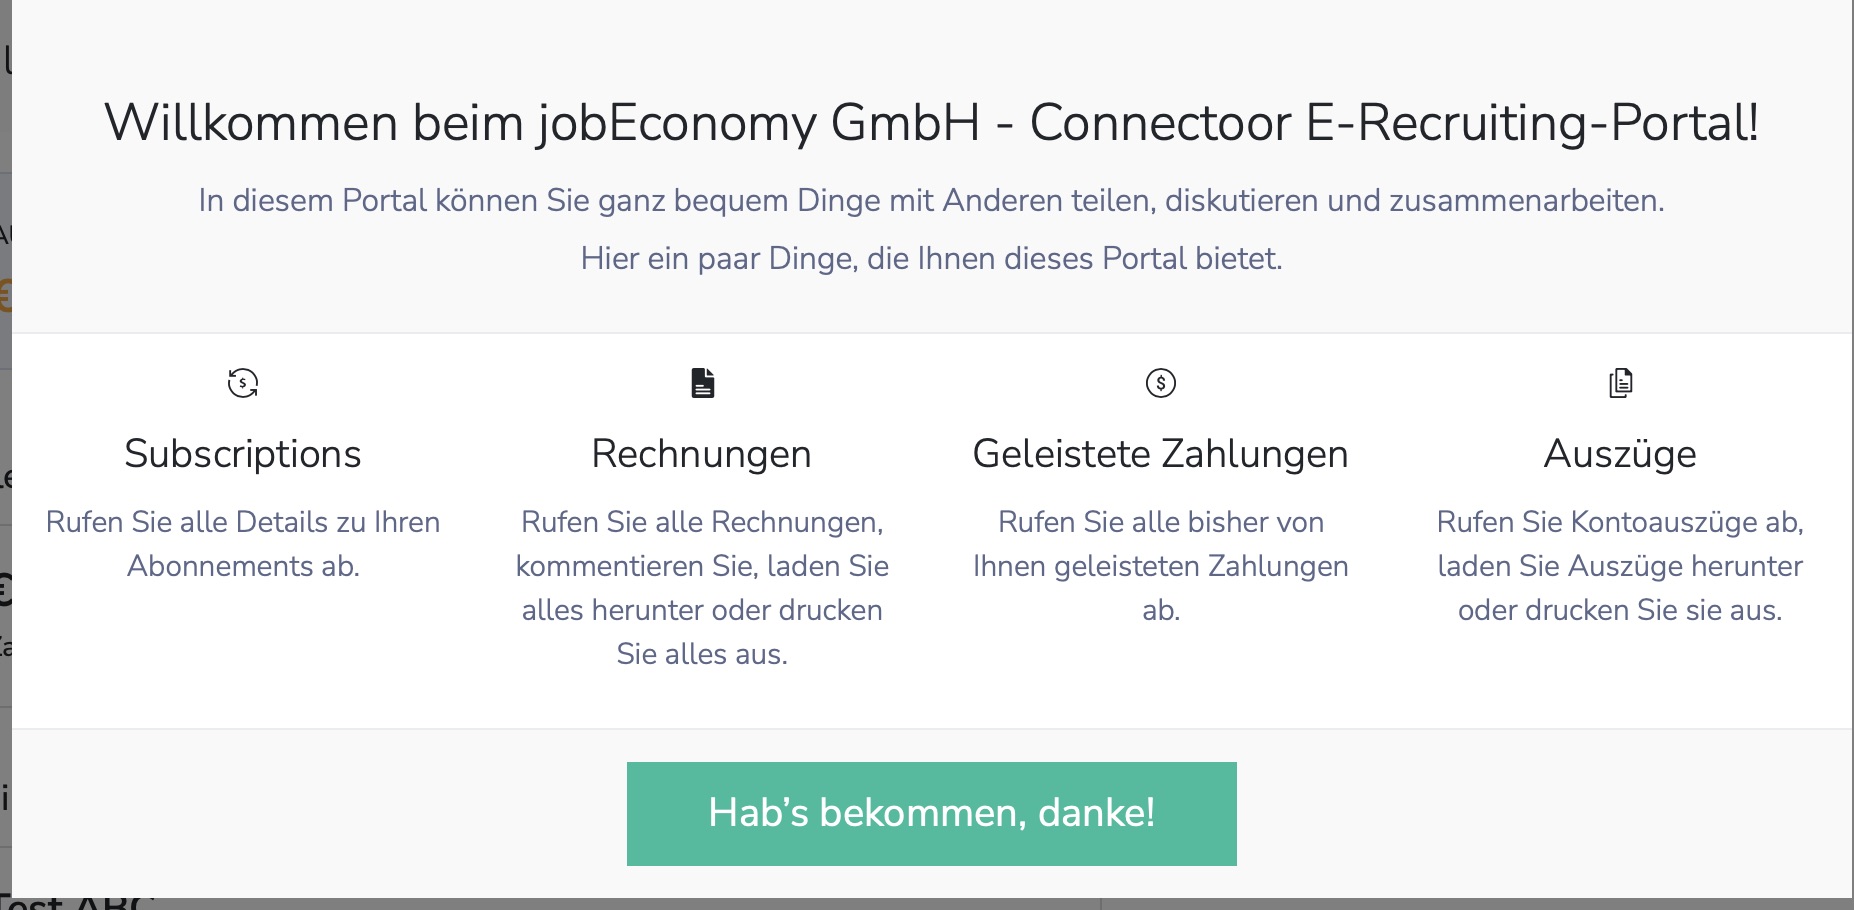Click the Auszüge statements copy icon

pos(1621,383)
